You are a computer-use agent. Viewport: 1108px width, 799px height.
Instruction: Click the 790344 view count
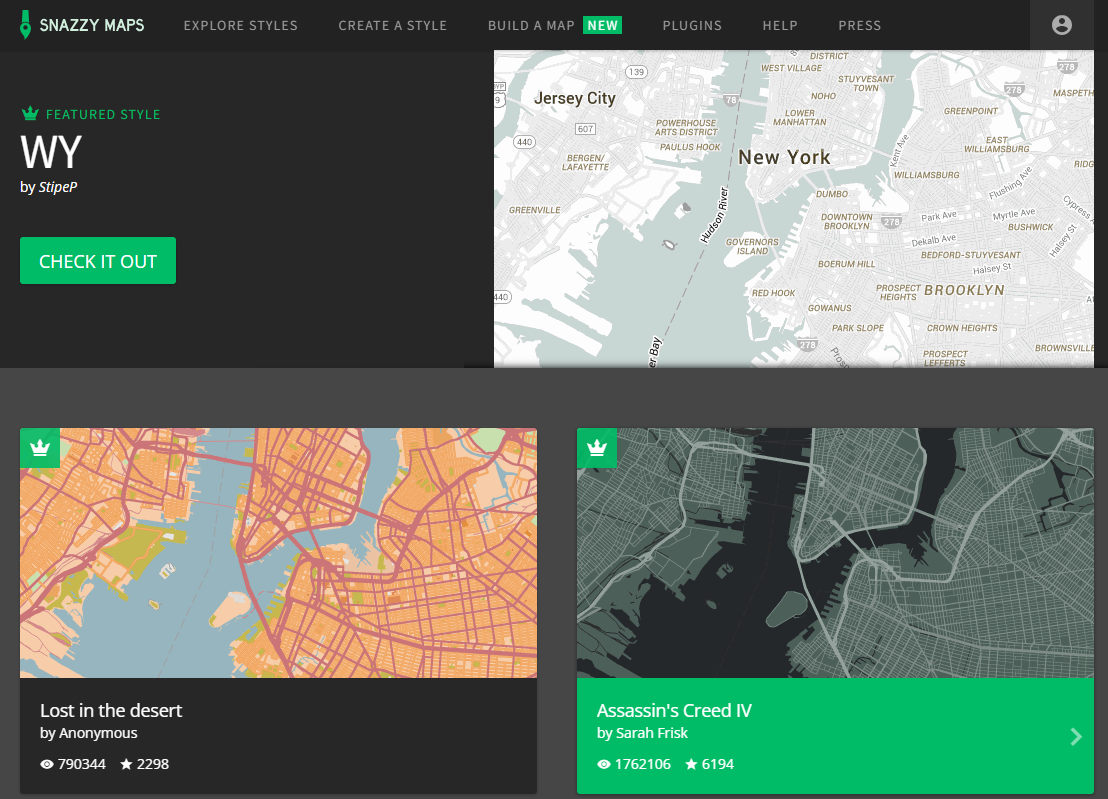[x=82, y=764]
